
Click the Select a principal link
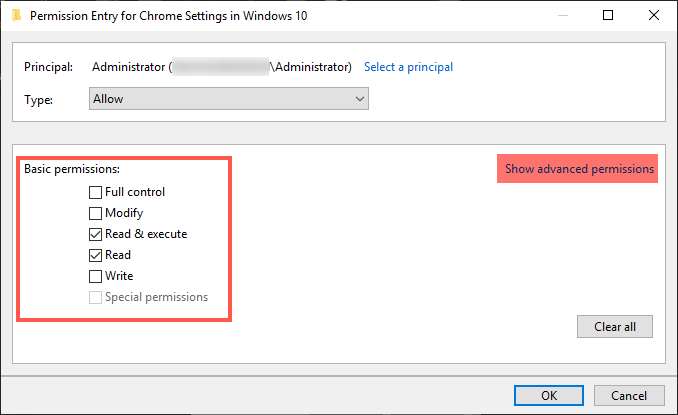pos(408,67)
